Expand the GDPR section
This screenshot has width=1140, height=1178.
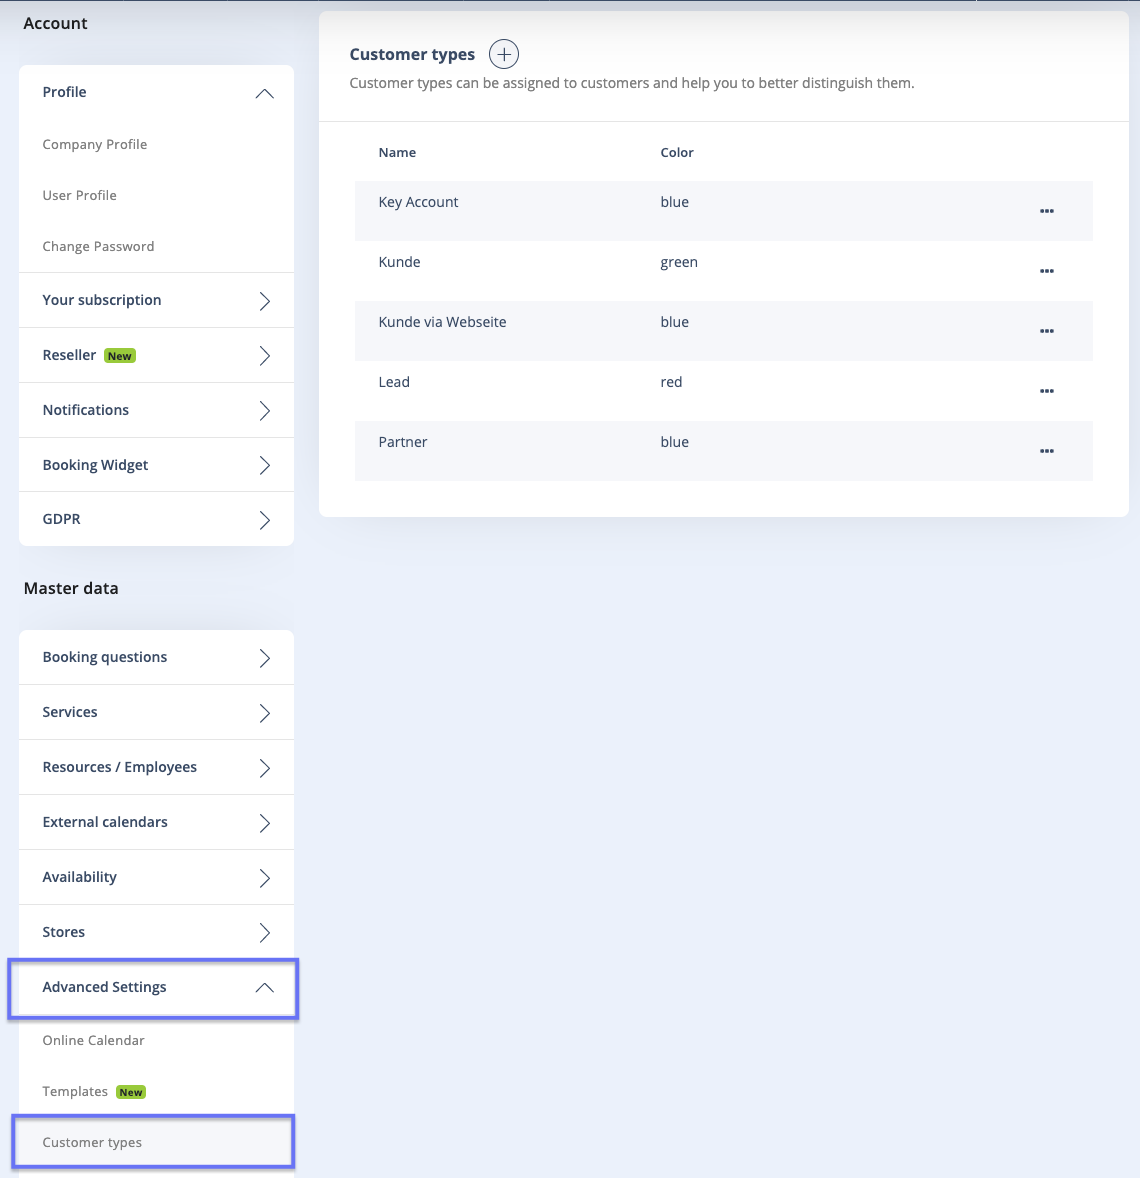[264, 520]
